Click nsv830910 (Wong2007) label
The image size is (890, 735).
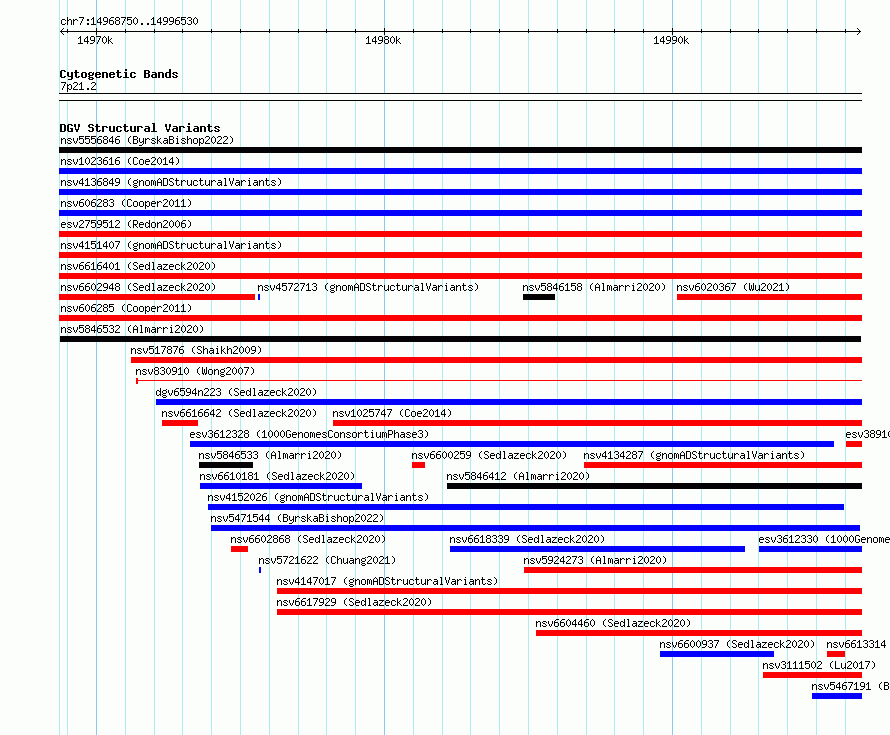point(195,371)
